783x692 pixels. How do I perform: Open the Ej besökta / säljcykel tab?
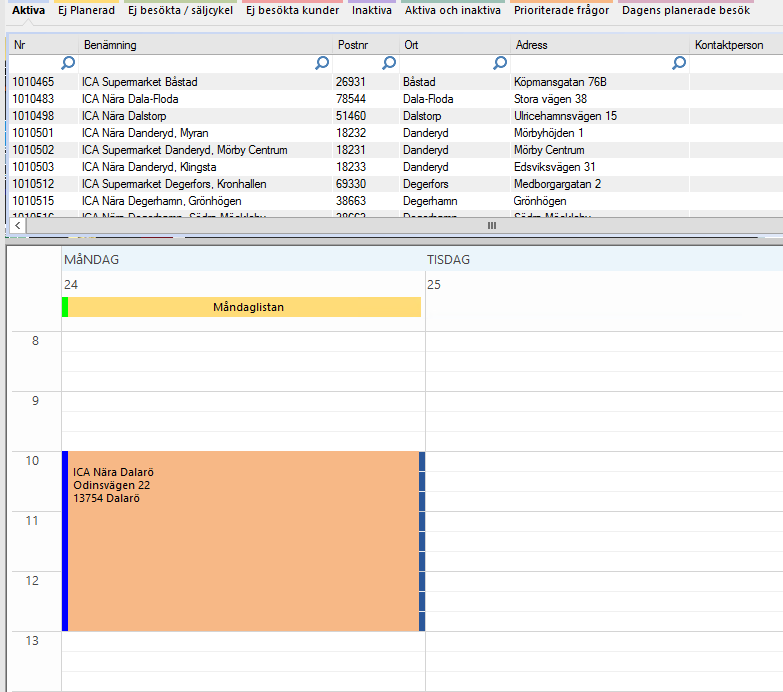(180, 10)
